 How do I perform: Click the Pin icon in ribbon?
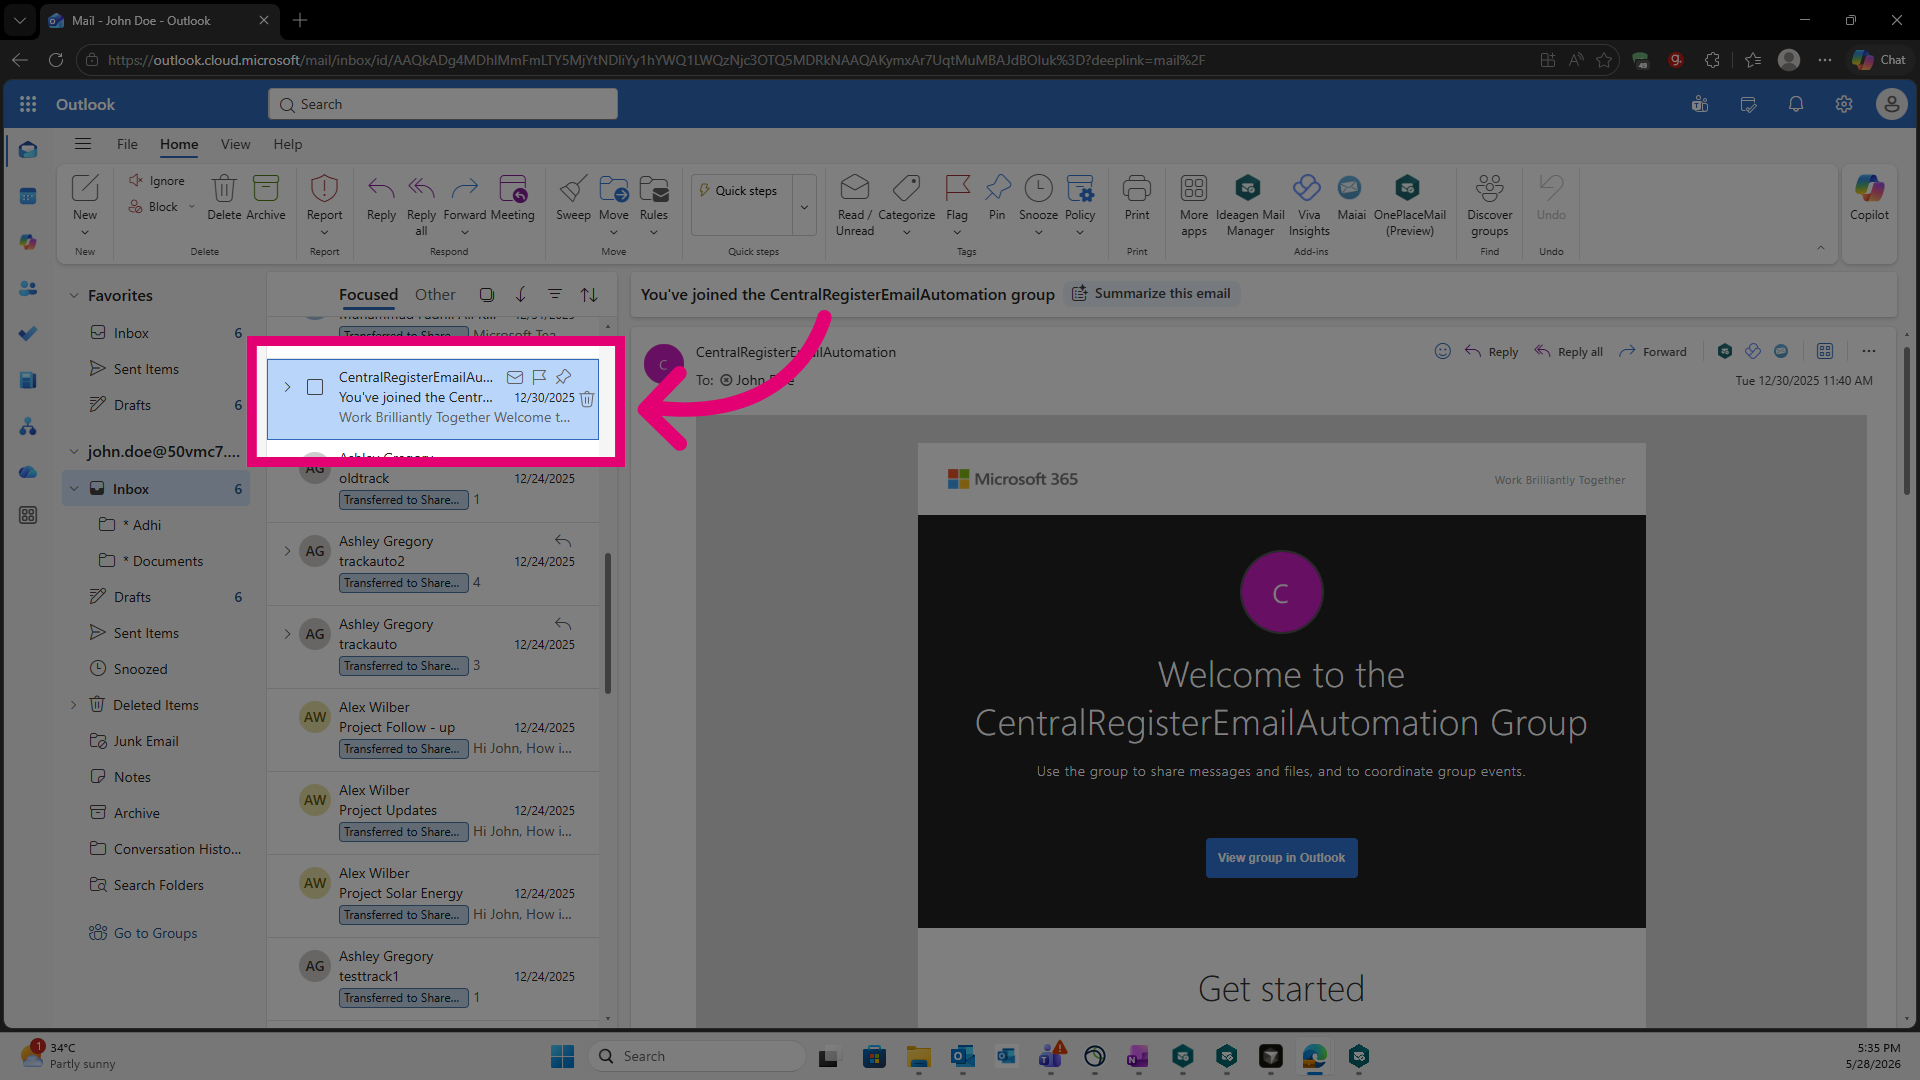(997, 188)
